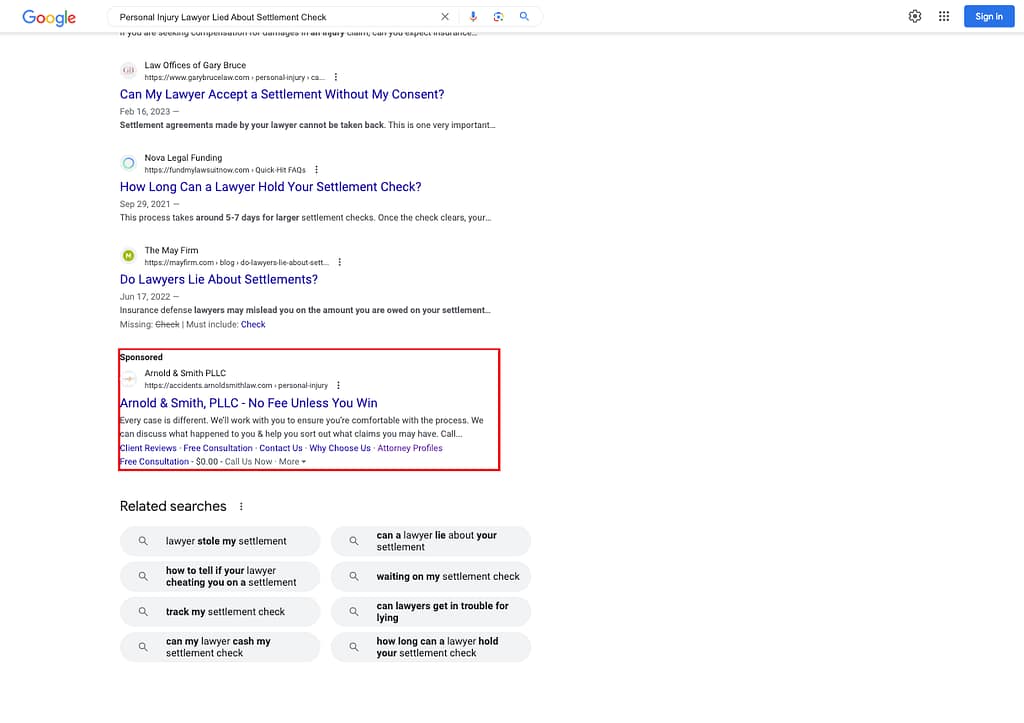The height and width of the screenshot is (723, 1024).
Task: Search 'can lawyers get in trouble for lying'
Action: [430, 612]
